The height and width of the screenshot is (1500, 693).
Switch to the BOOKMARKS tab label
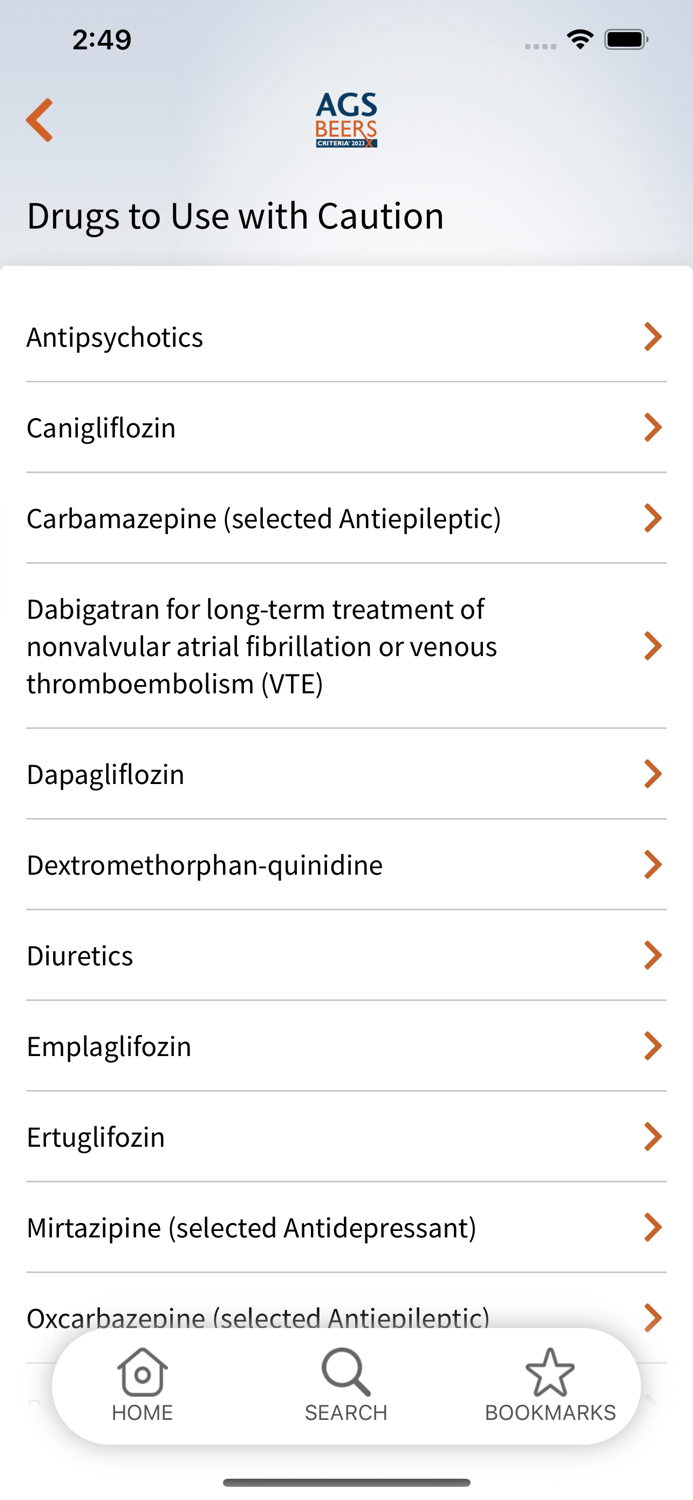coord(550,1413)
